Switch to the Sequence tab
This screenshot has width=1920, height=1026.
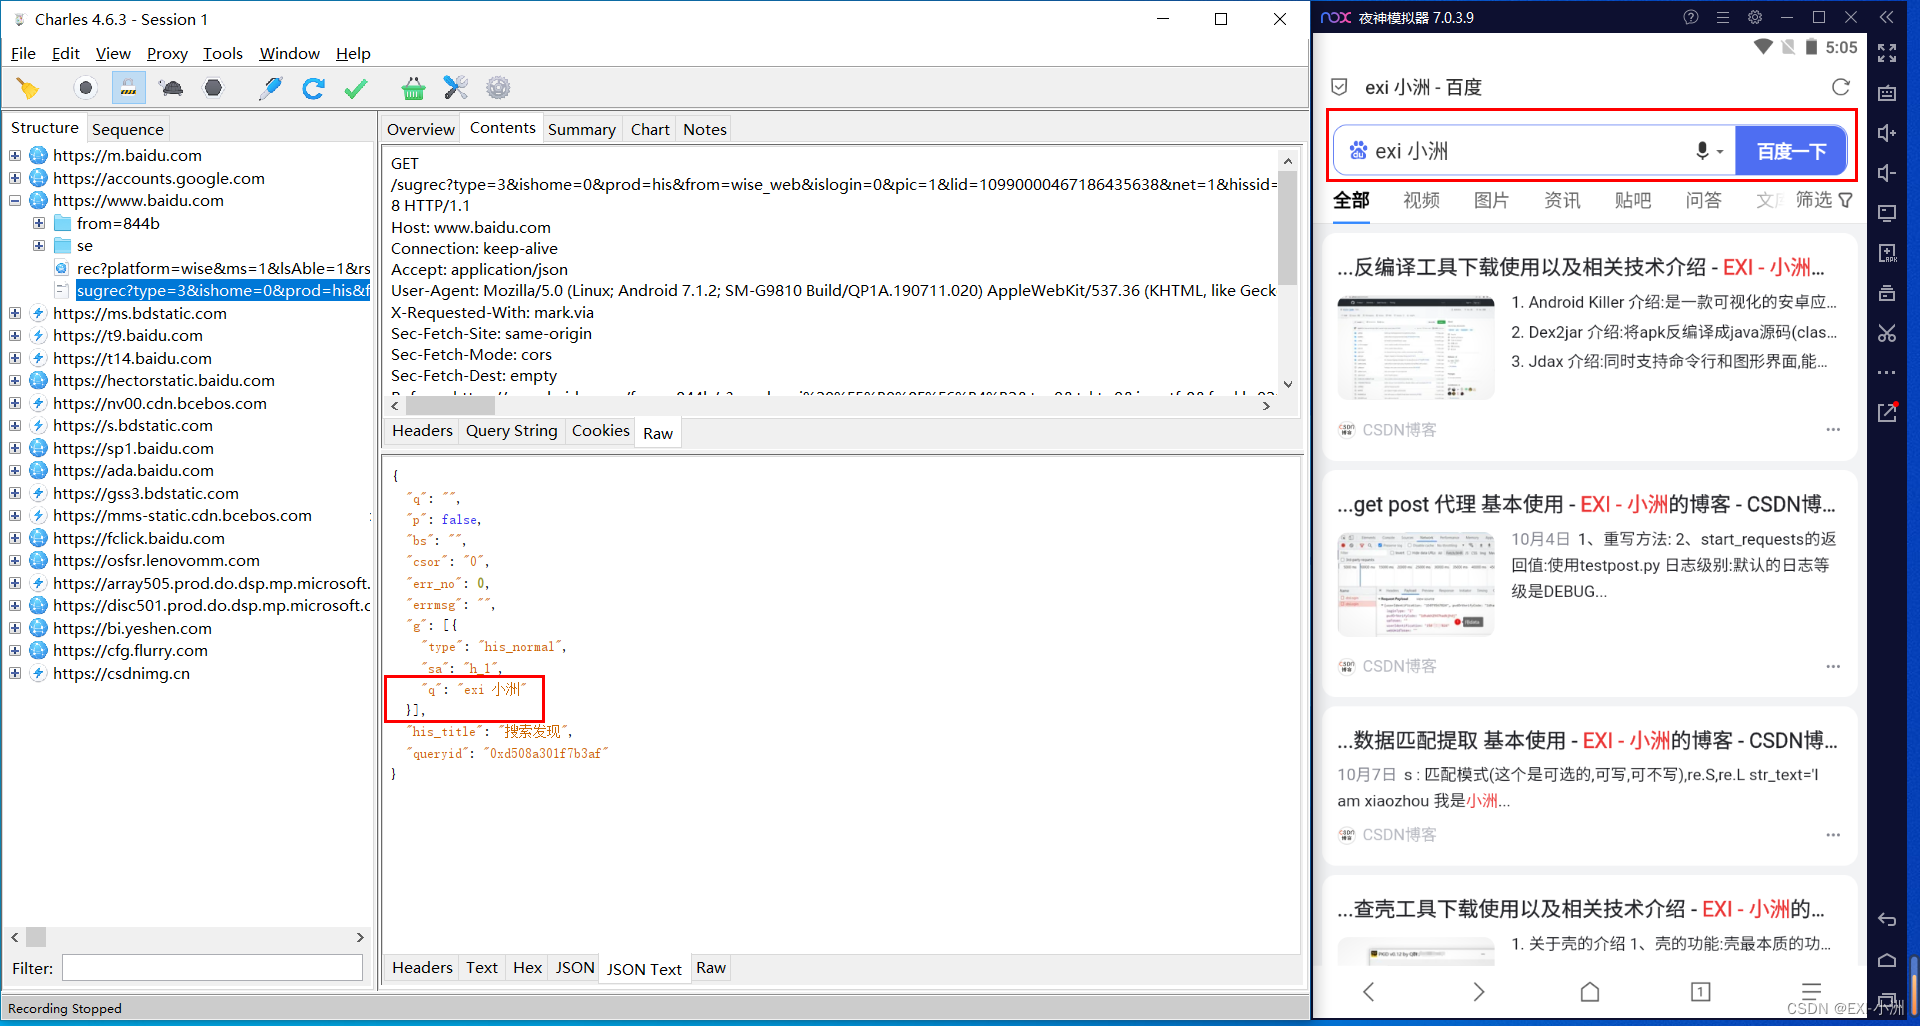tap(127, 129)
